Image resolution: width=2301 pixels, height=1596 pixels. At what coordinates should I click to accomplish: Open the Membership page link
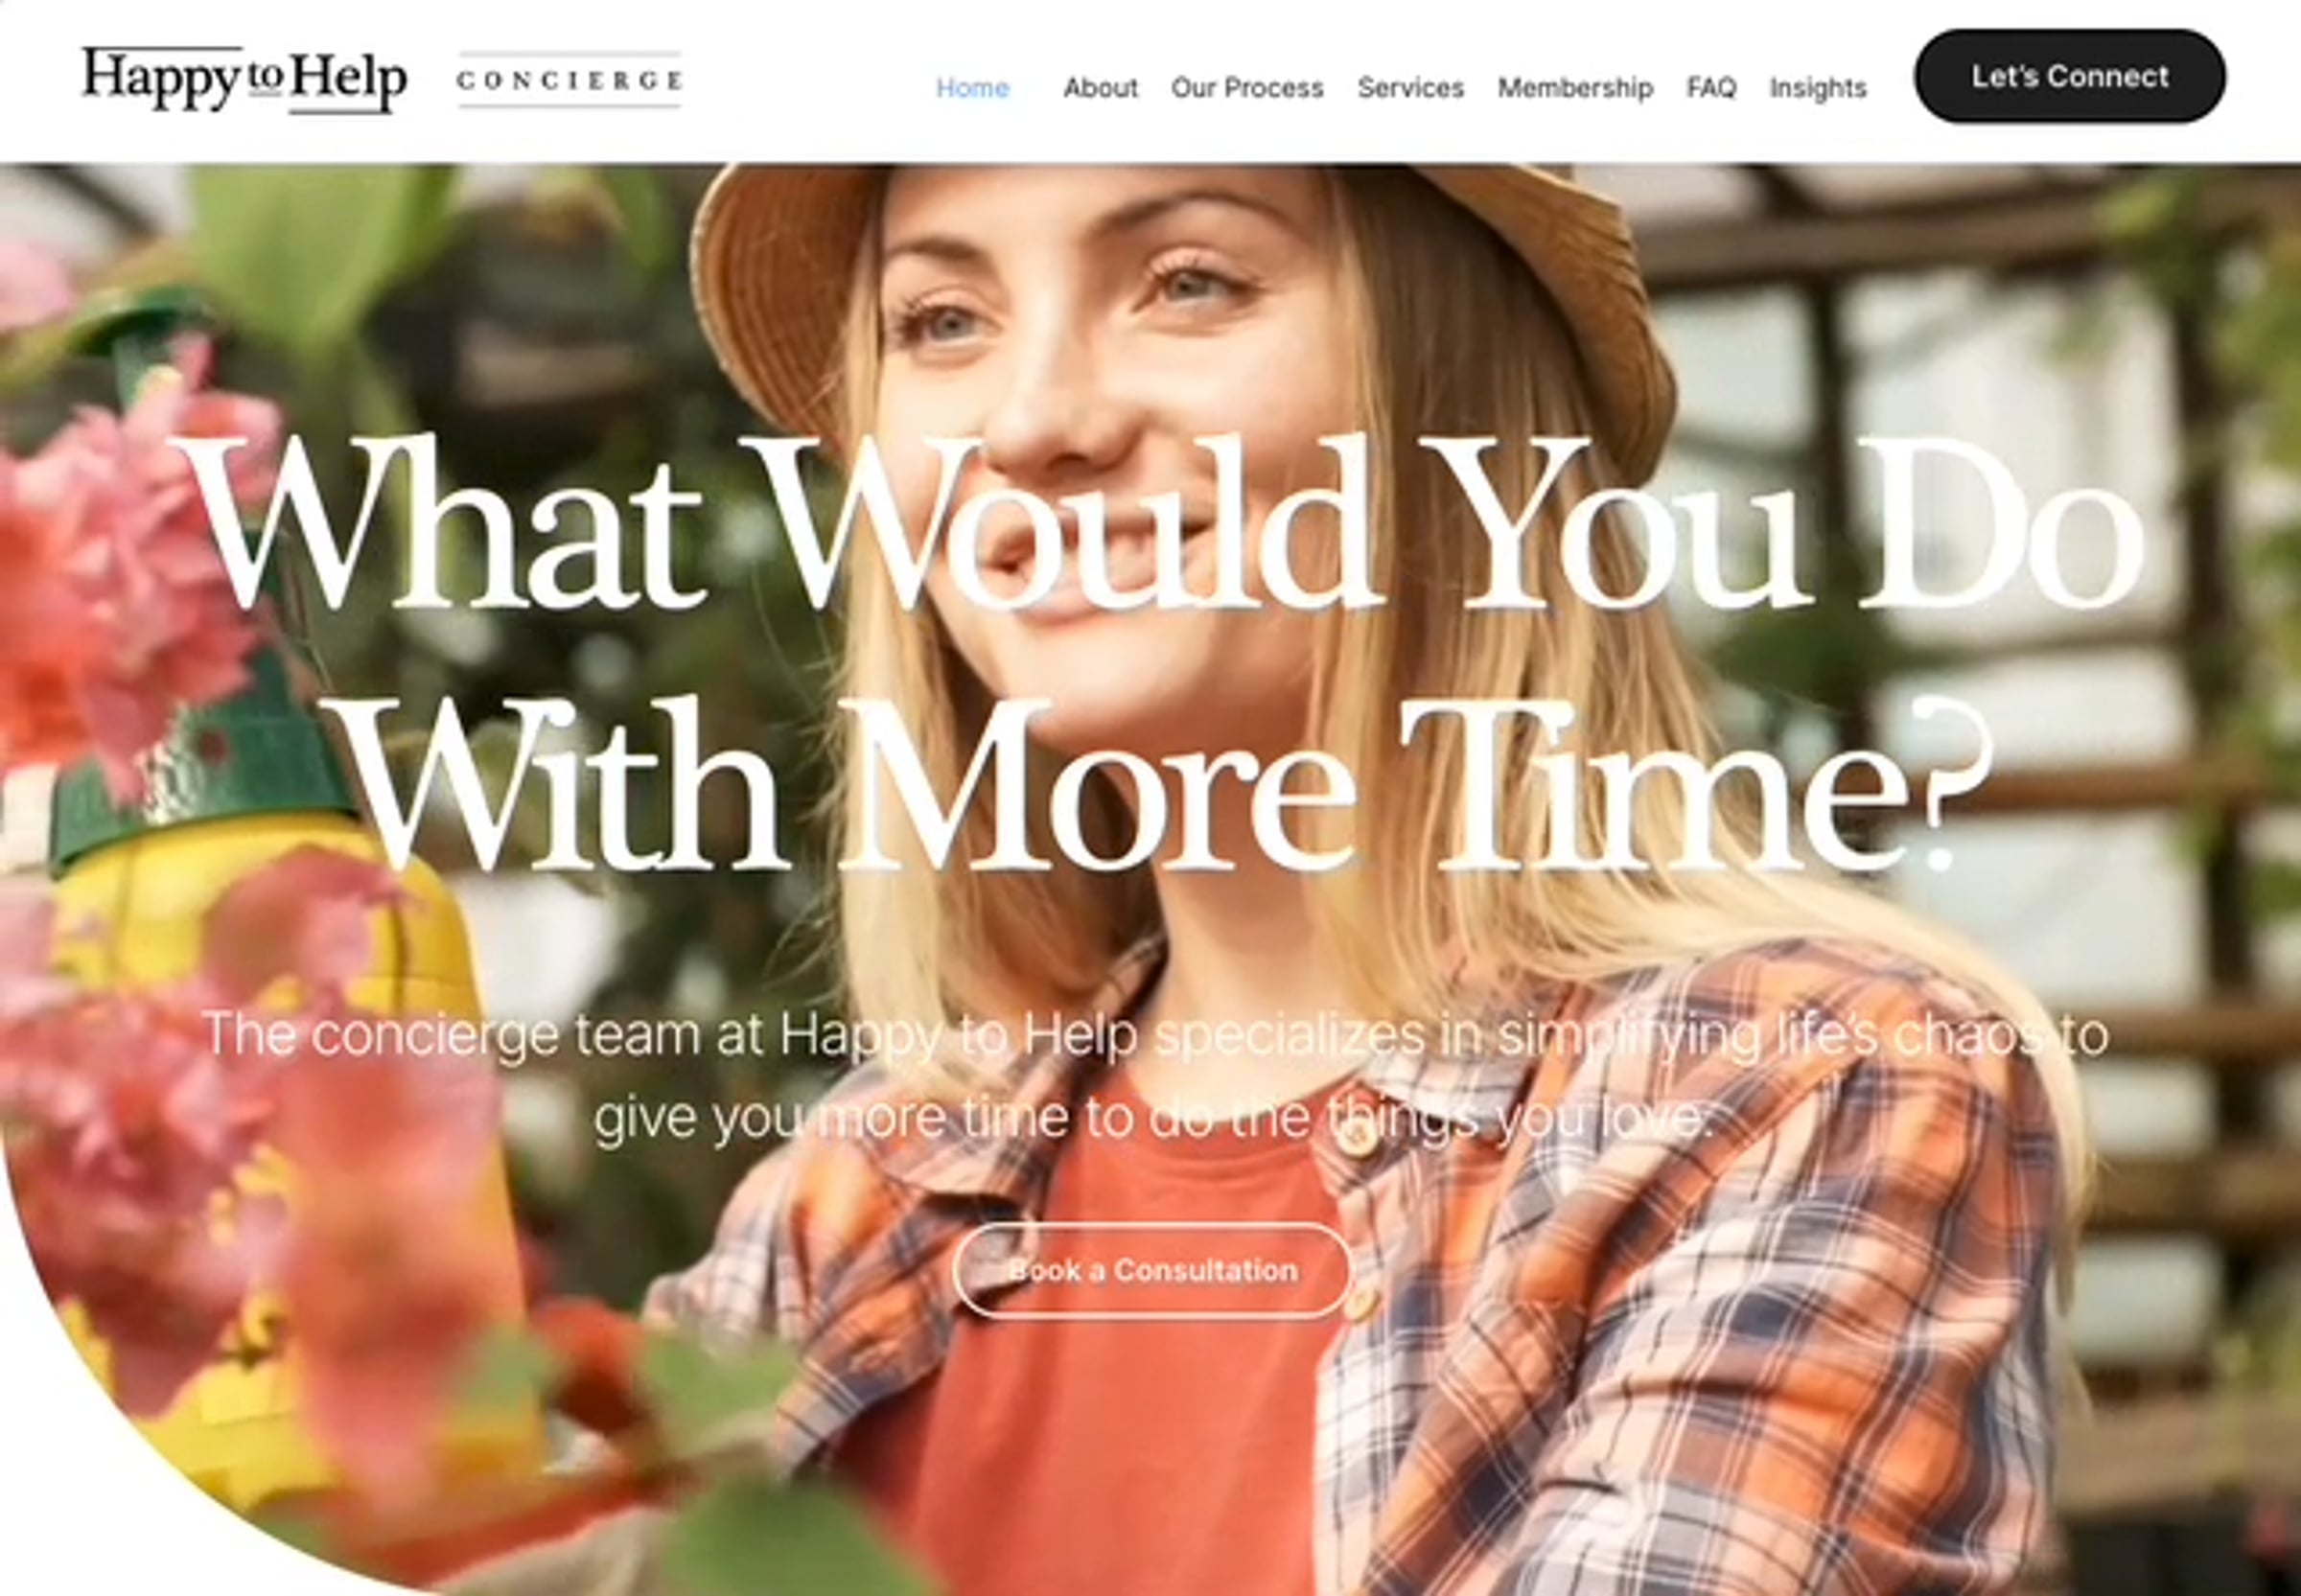(1575, 88)
